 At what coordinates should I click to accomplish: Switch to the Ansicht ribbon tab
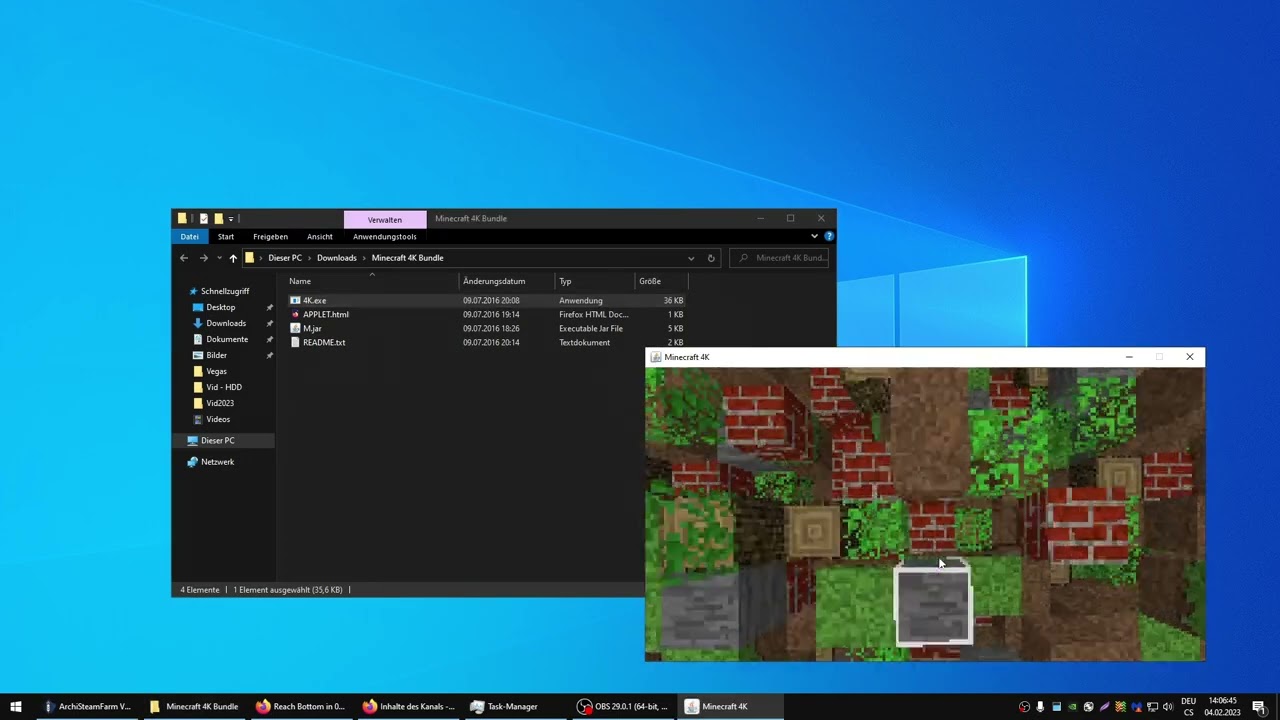coord(320,236)
